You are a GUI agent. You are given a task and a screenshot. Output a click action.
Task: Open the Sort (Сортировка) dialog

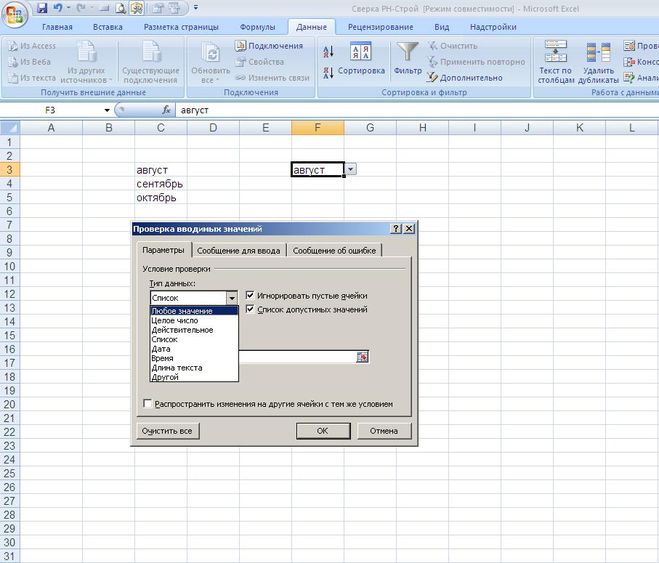tap(361, 58)
